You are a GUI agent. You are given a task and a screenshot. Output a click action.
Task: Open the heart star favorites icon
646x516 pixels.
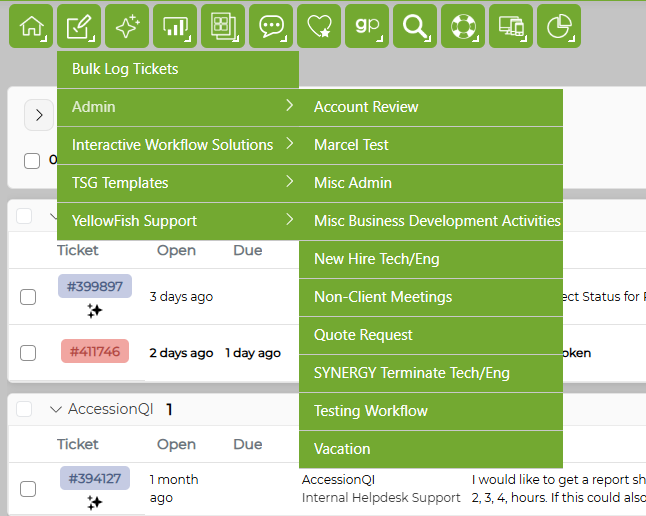[319, 26]
